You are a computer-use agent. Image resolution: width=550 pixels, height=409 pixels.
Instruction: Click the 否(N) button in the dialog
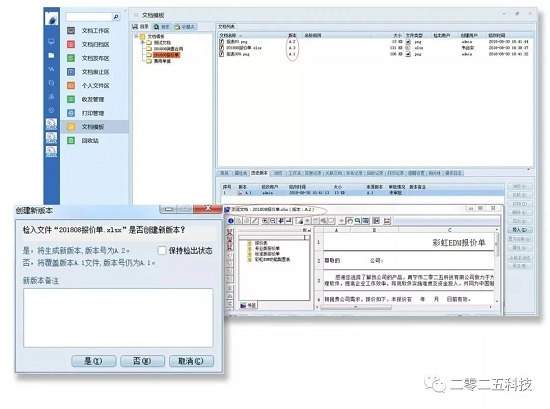pyautogui.click(x=142, y=361)
